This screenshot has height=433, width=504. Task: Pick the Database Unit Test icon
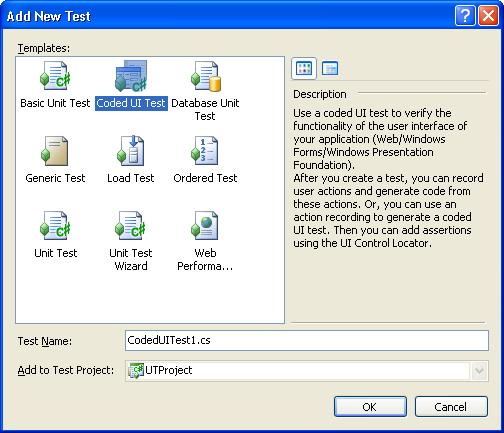(x=206, y=76)
